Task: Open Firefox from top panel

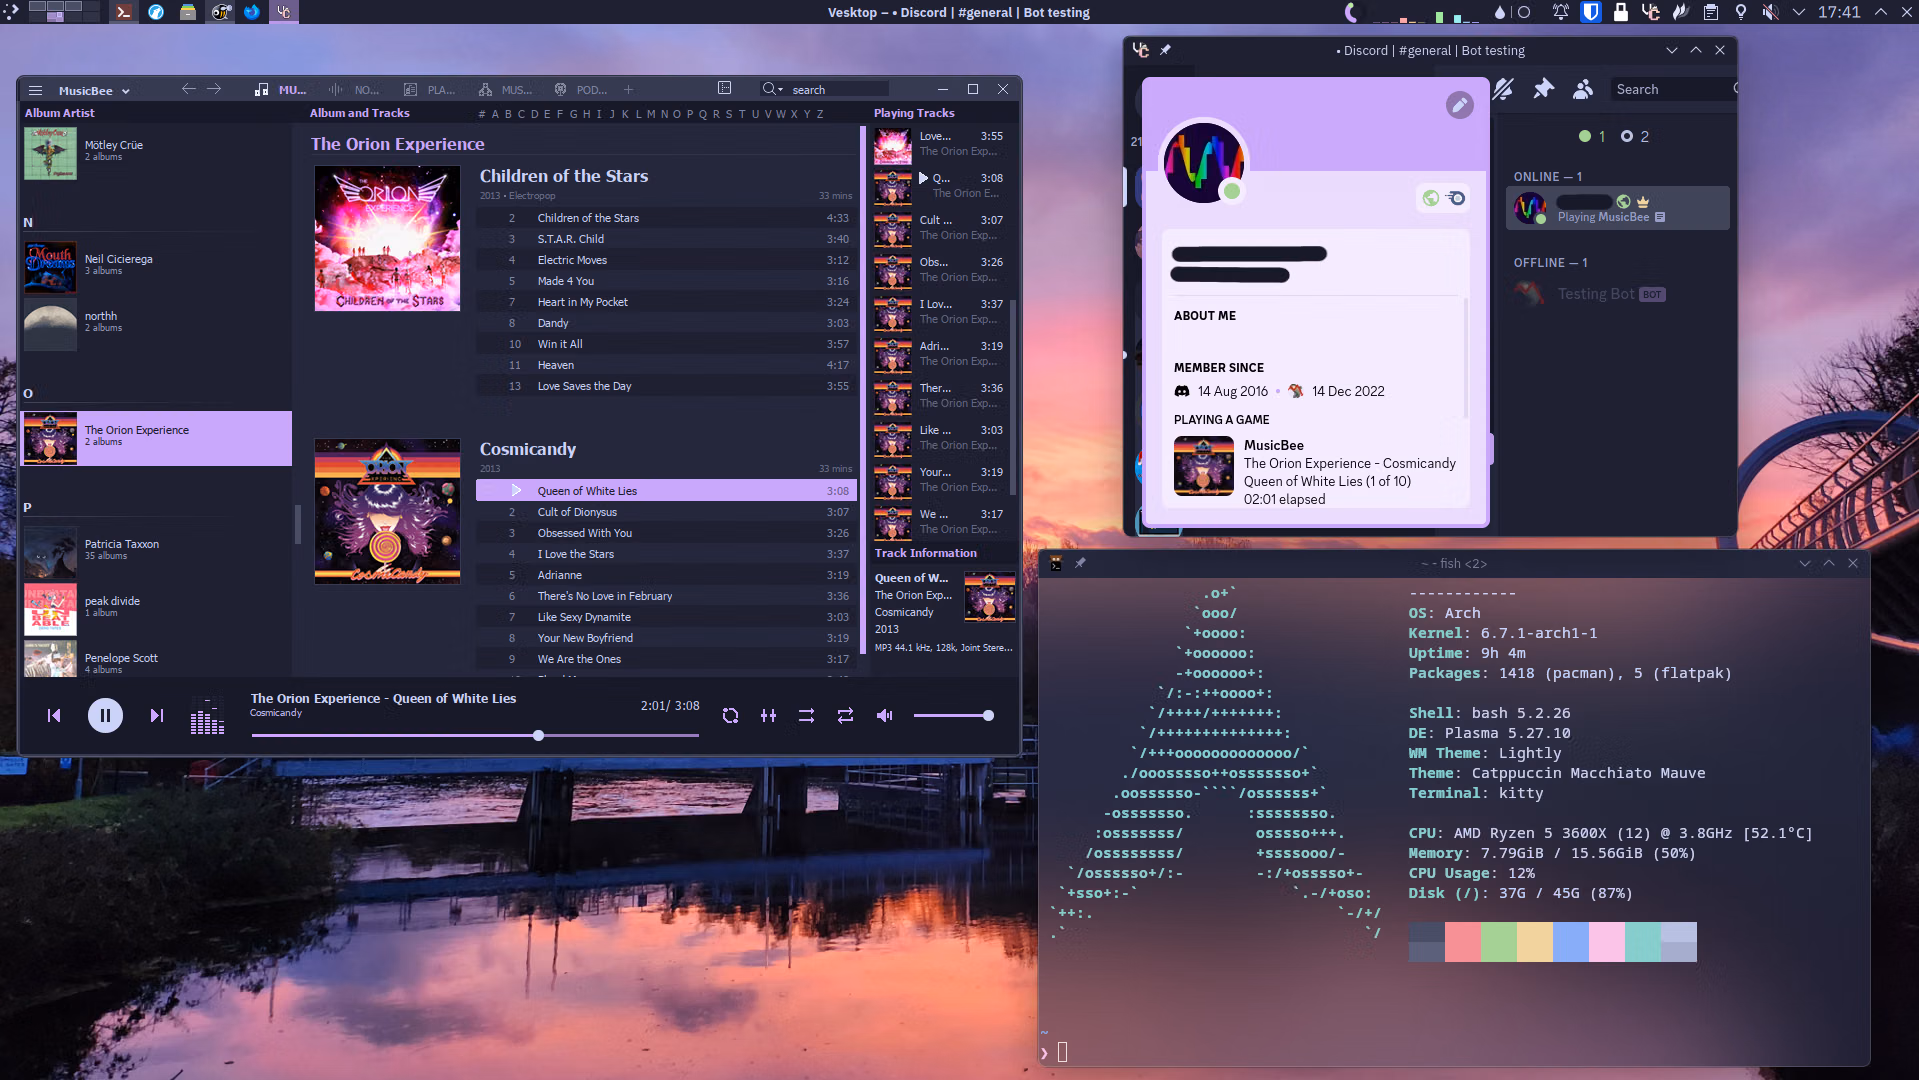Action: tap(252, 12)
